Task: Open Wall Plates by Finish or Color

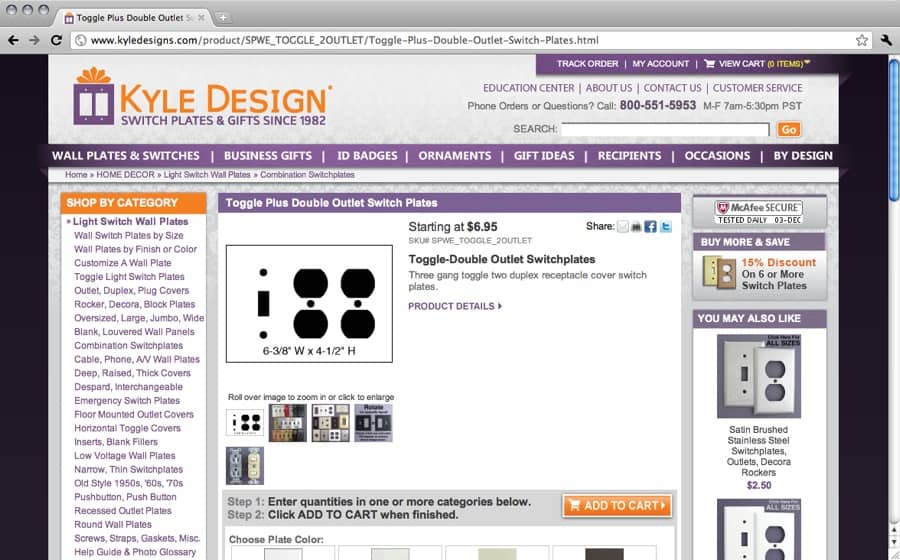Action: (135, 249)
